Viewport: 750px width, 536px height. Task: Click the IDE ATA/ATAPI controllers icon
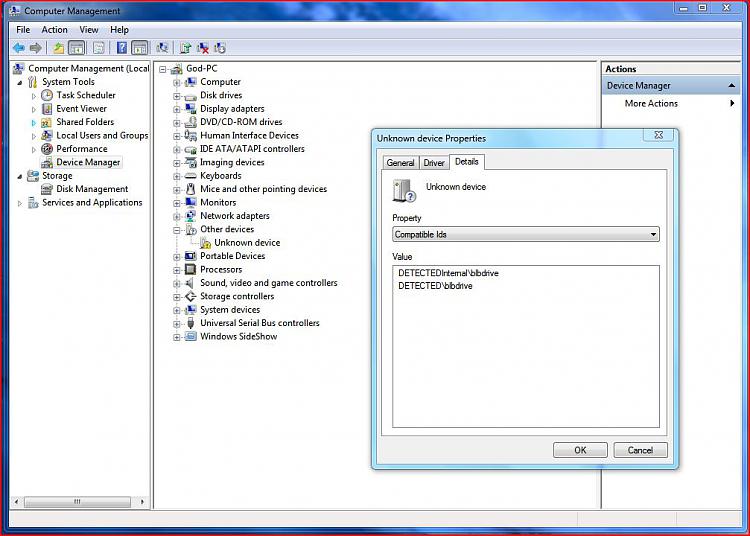click(190, 149)
